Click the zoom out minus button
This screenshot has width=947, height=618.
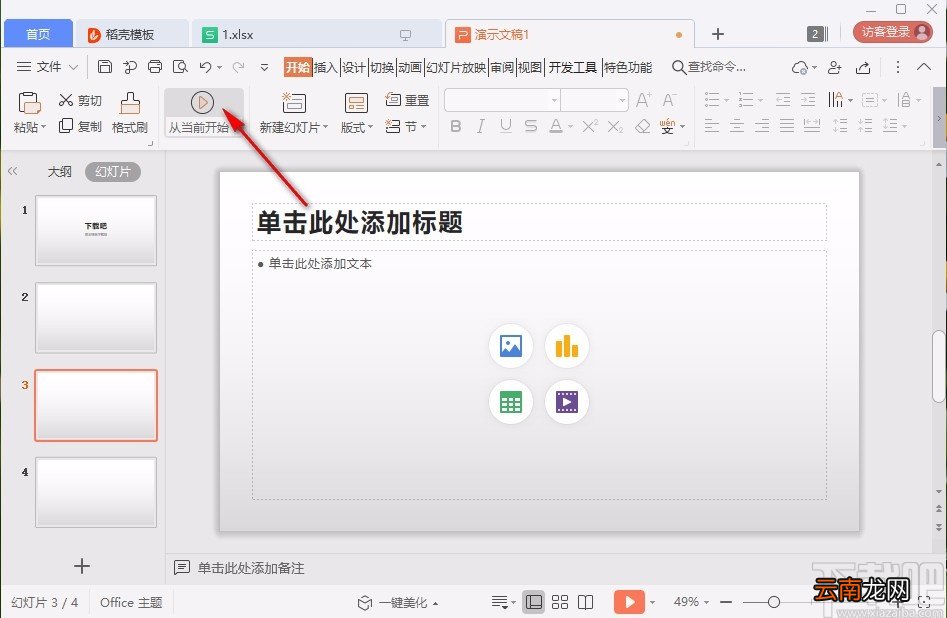tap(727, 602)
